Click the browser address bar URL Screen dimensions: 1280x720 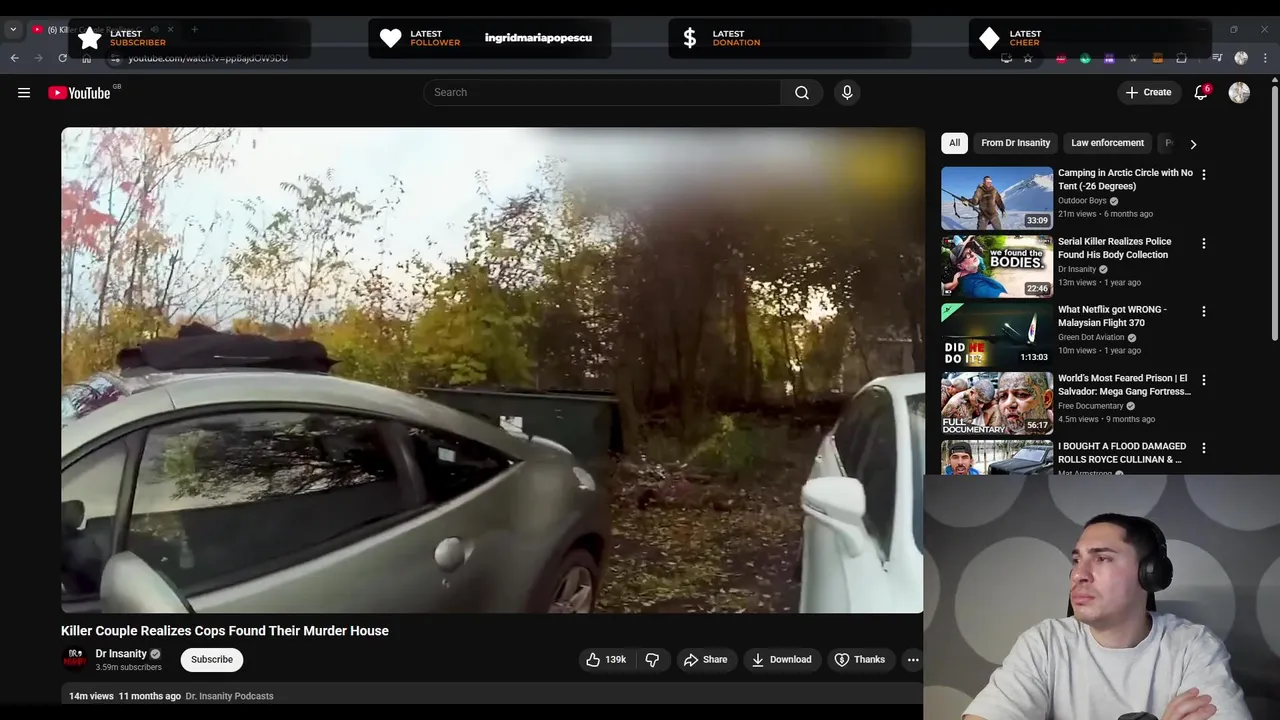pos(208,58)
